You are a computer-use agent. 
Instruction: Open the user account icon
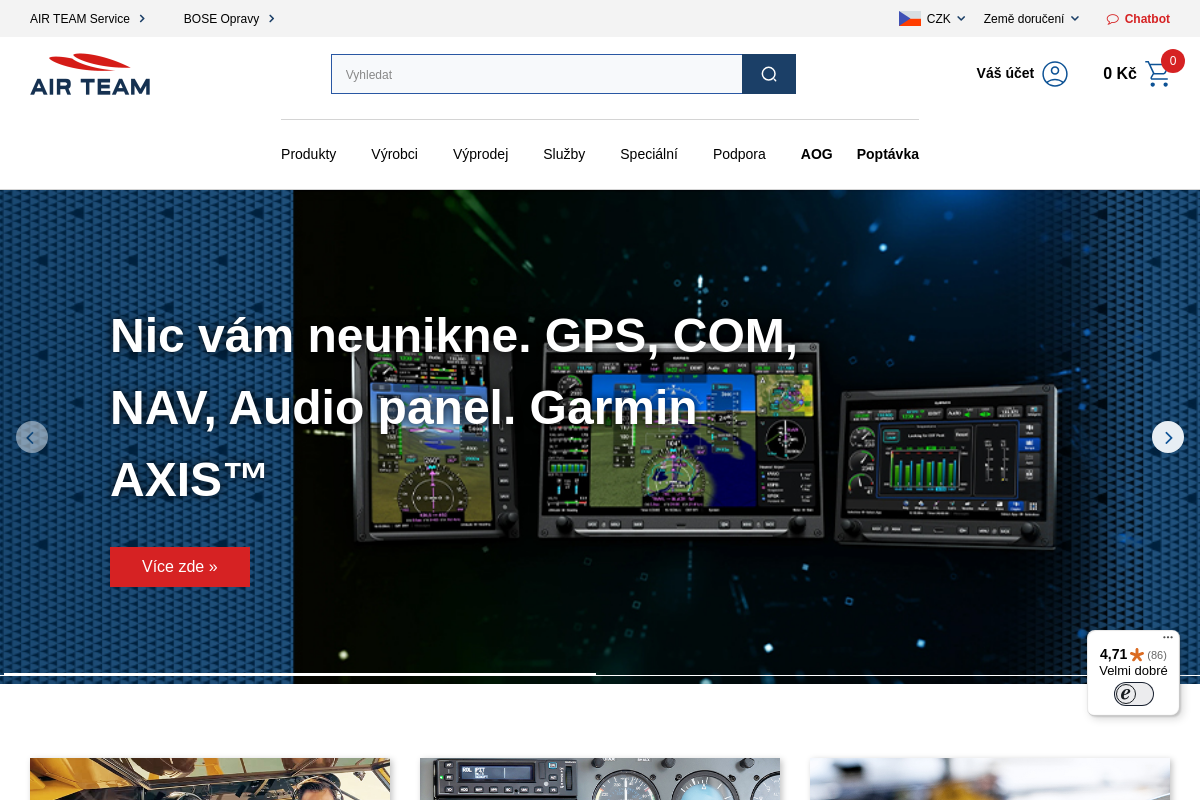click(x=1055, y=74)
